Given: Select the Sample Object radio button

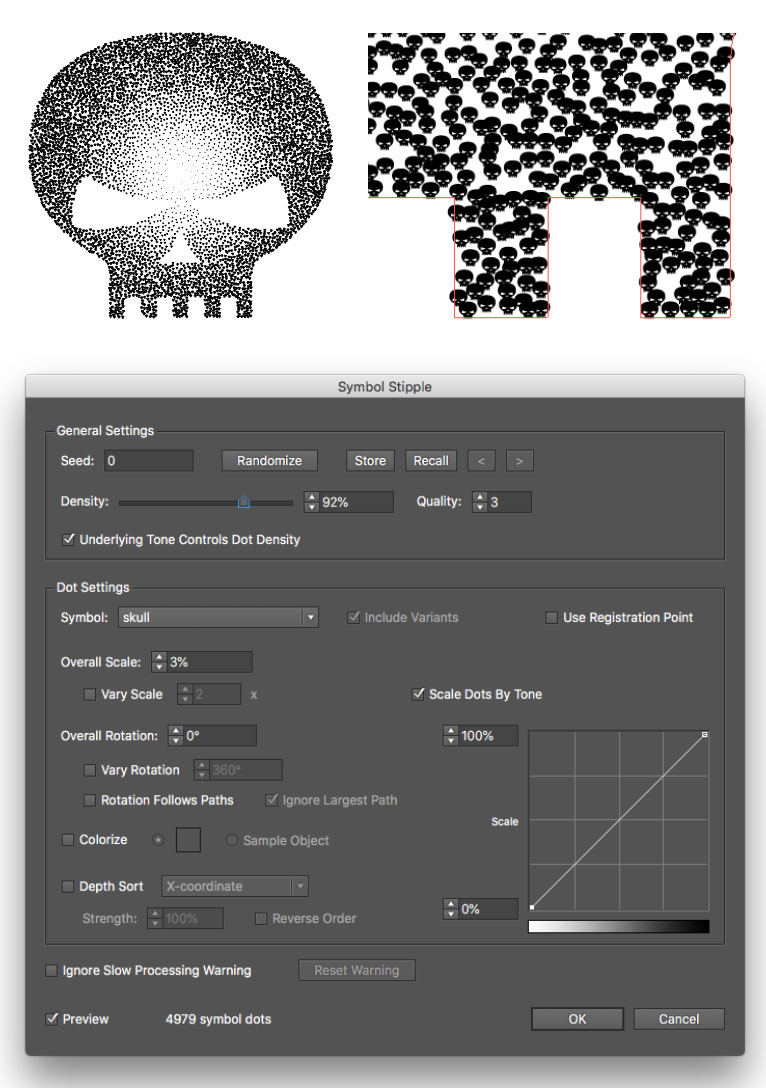Looking at the screenshot, I should [x=232, y=840].
